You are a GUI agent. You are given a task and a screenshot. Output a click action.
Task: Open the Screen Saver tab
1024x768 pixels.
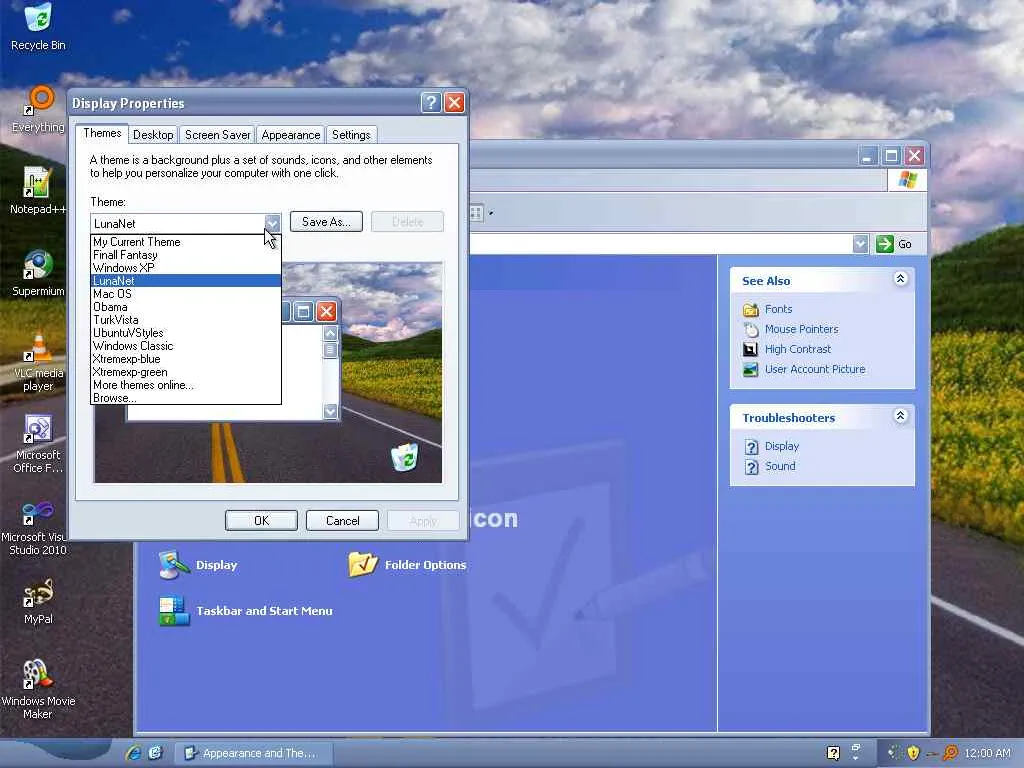pos(217,135)
